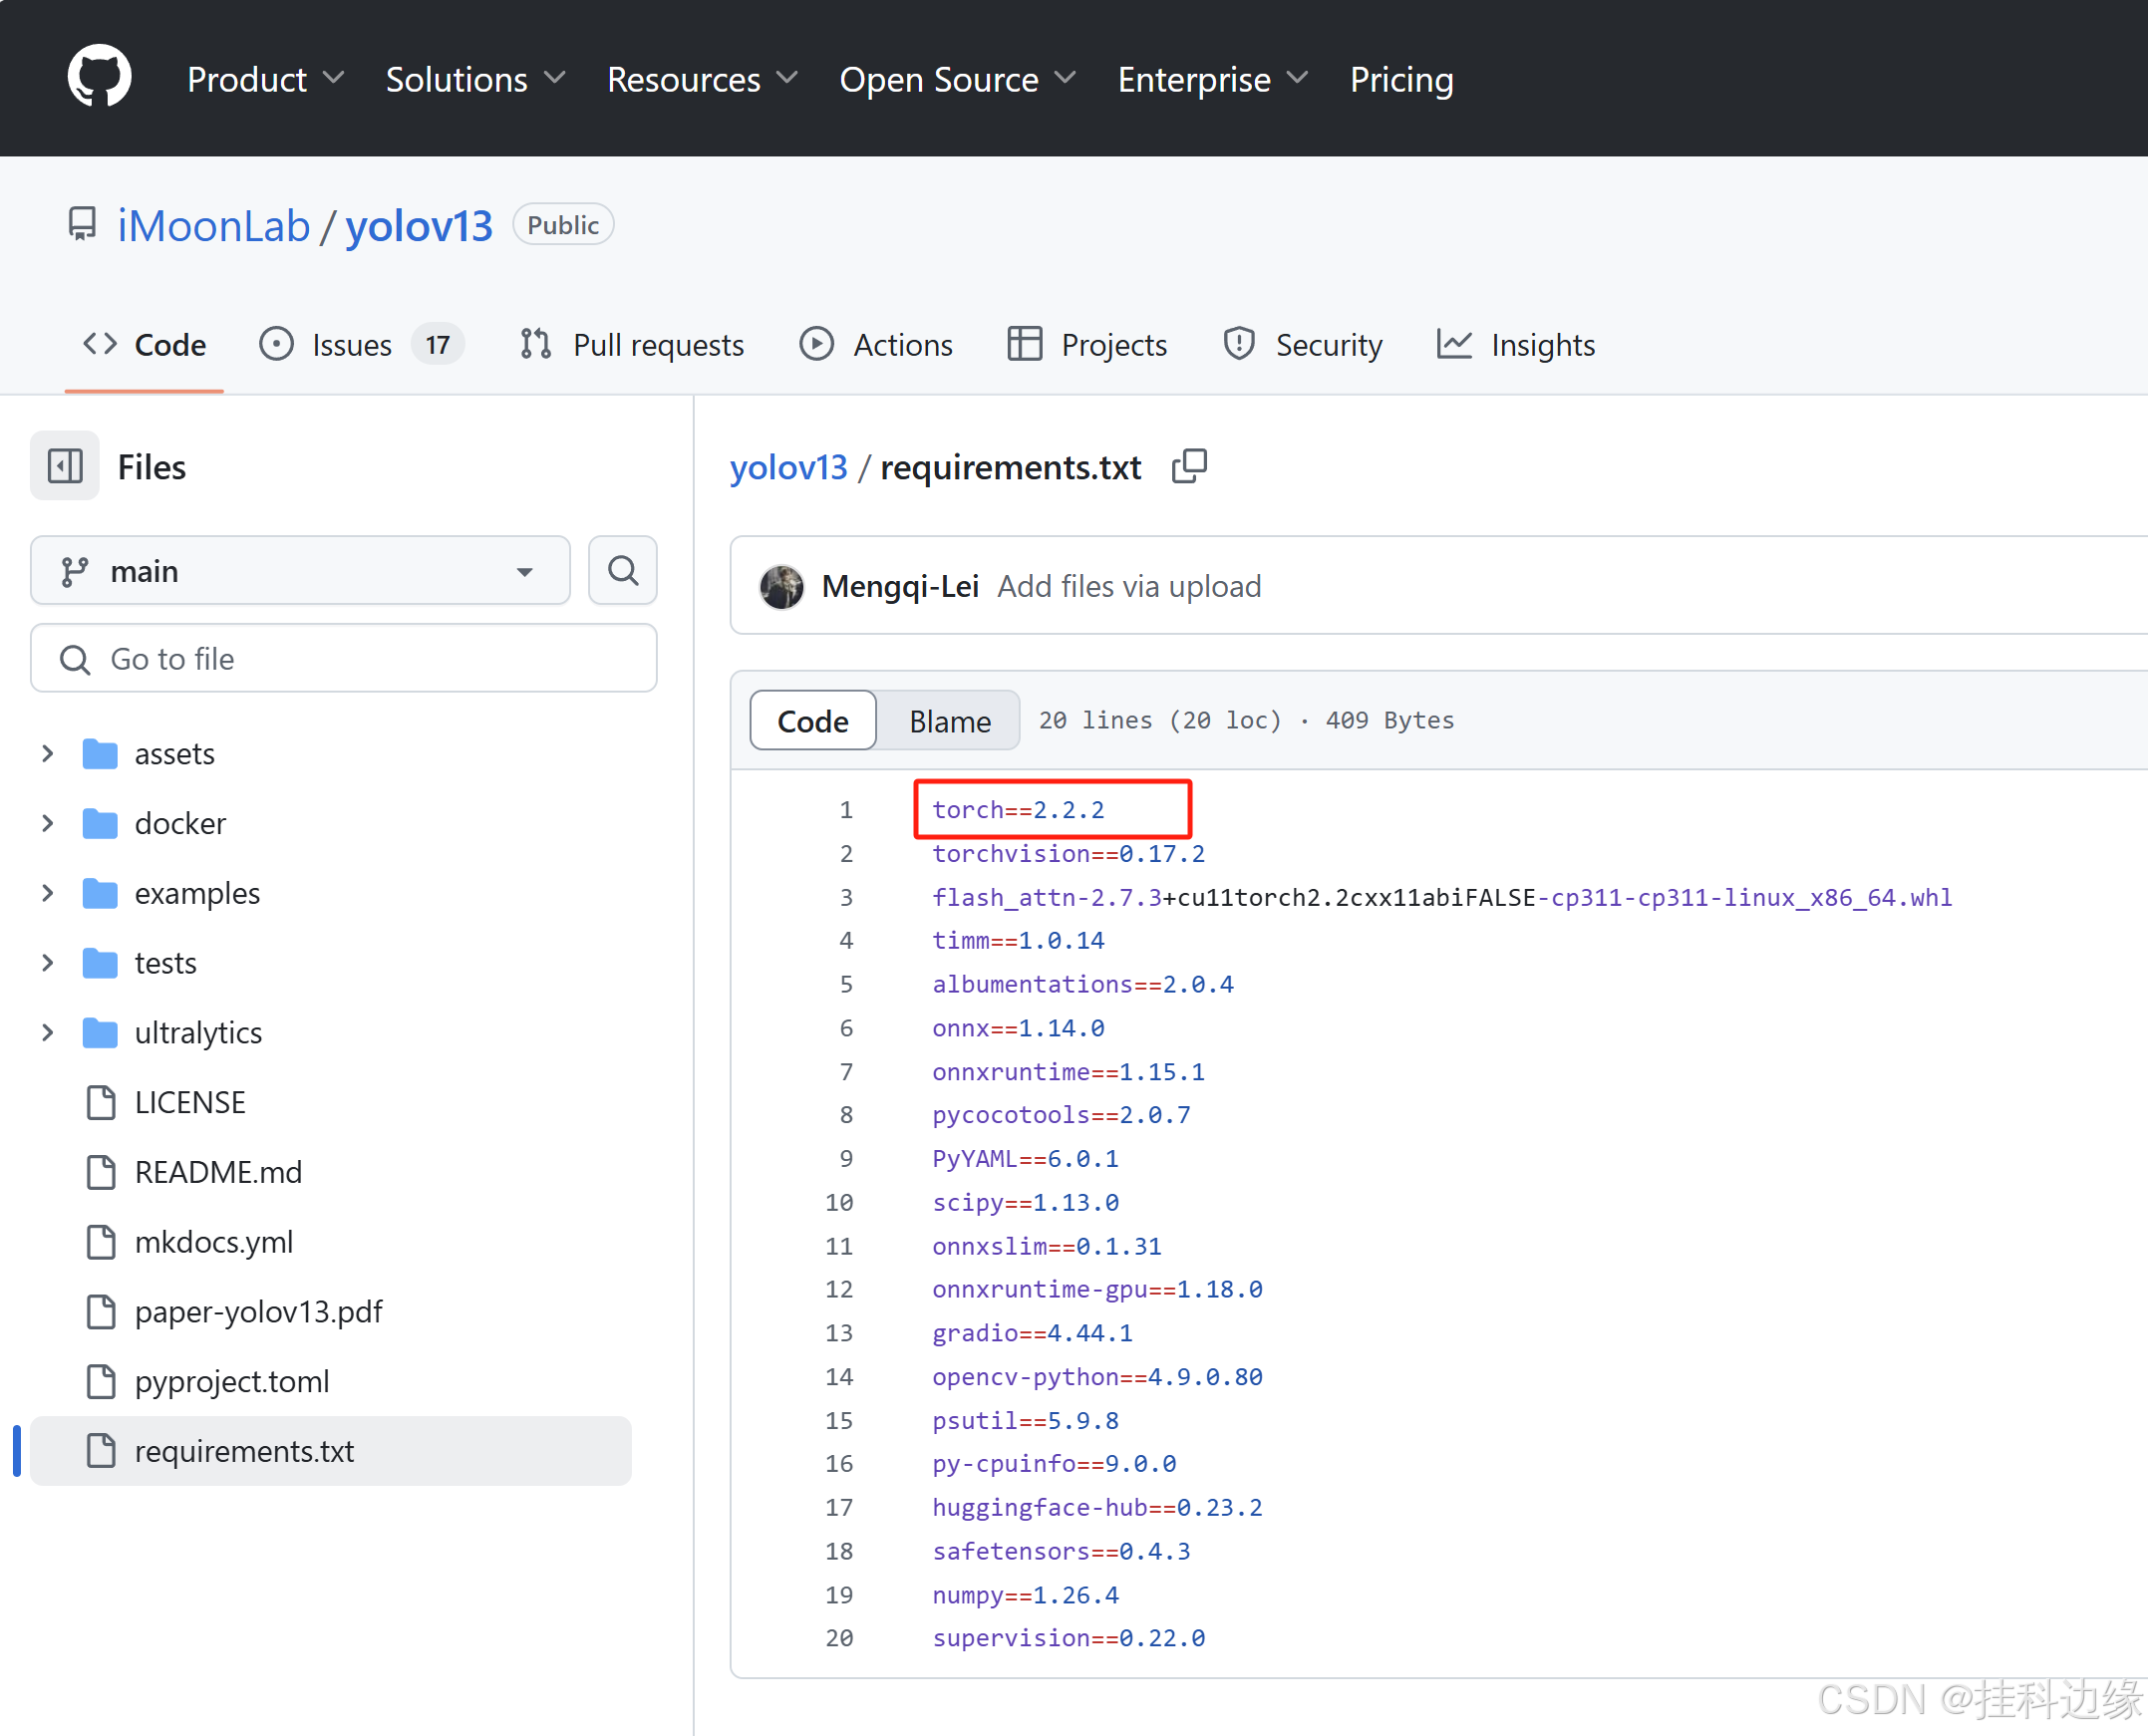
Task: Expand the tests folder chevron
Action: click(47, 963)
